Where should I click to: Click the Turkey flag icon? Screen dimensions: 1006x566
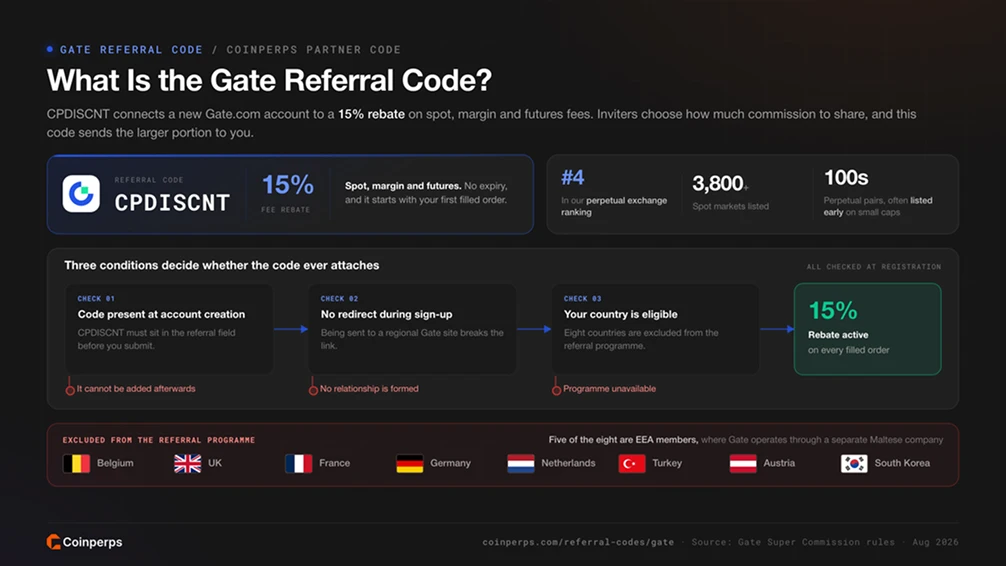pyautogui.click(x=631, y=463)
